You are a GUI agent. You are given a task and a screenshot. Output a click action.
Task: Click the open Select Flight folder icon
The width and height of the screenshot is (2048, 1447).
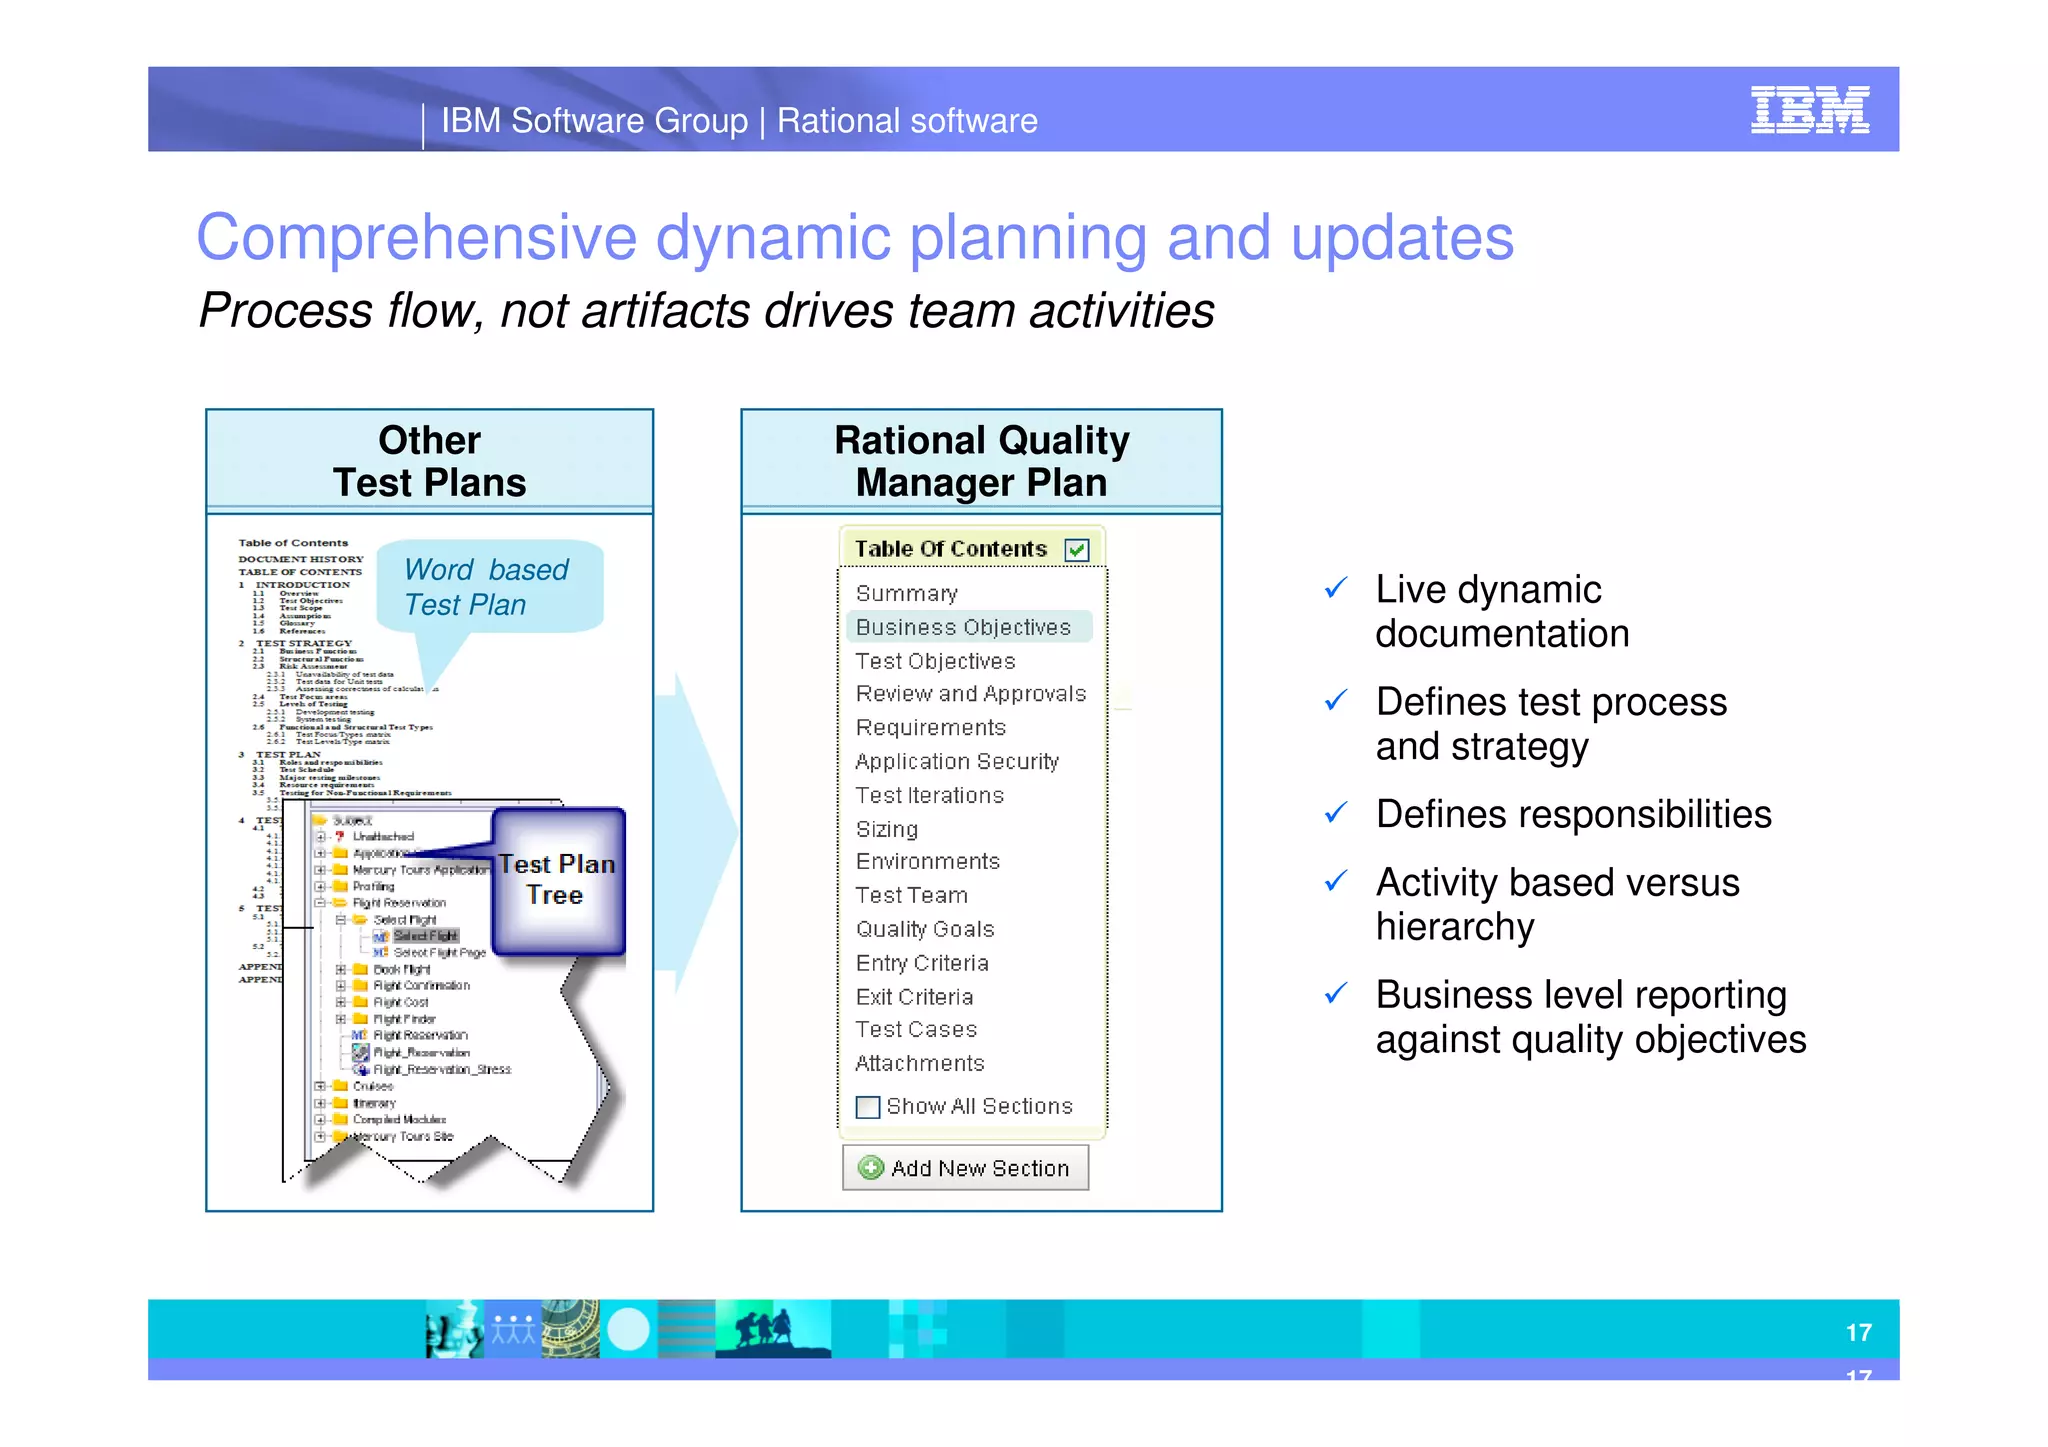(x=360, y=919)
